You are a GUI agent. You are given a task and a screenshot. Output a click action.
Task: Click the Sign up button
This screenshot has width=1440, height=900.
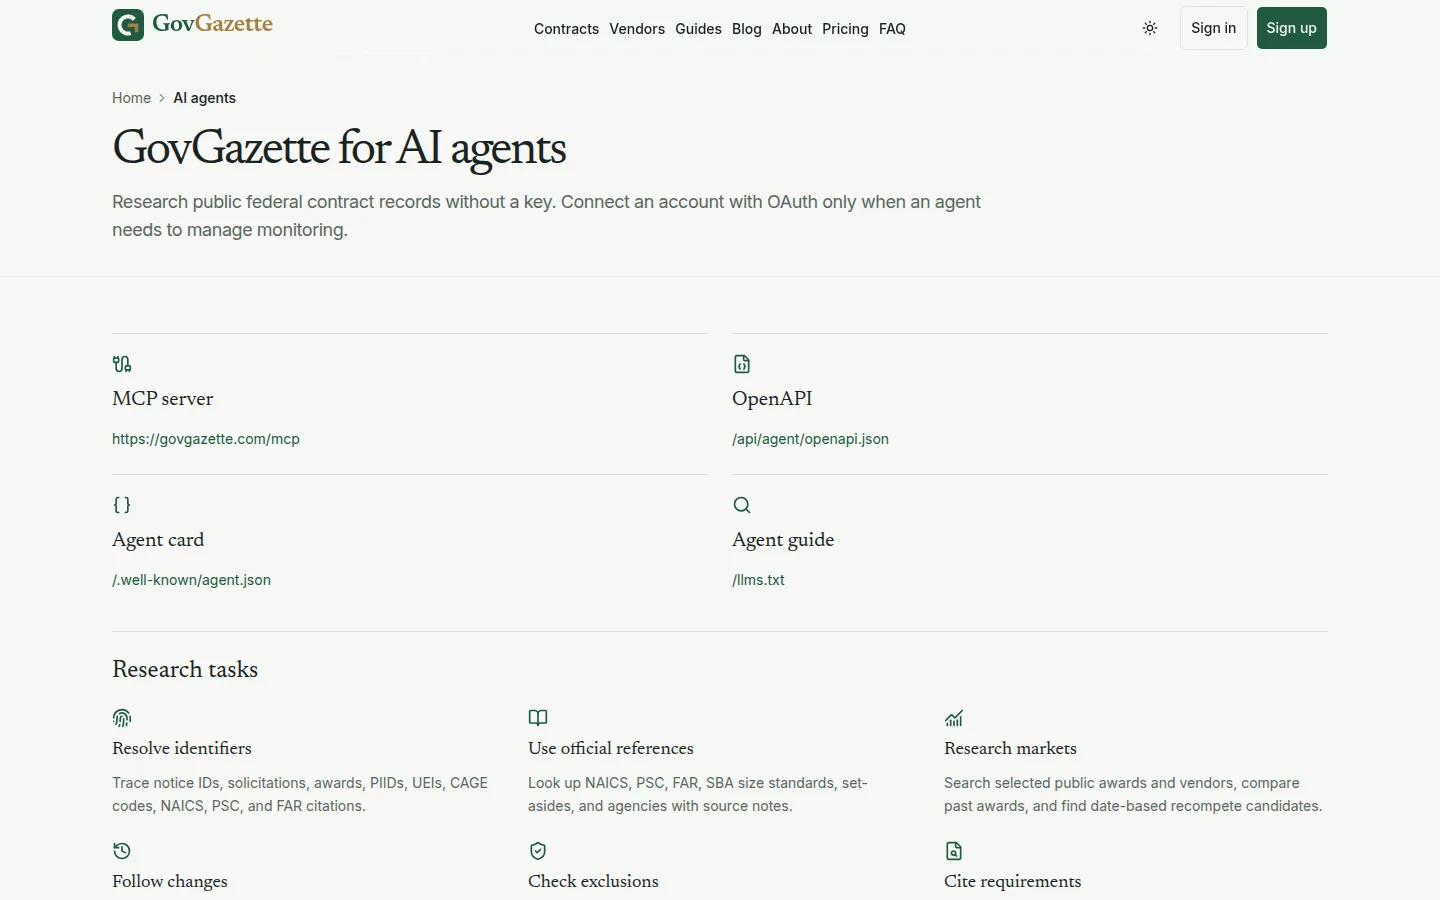pyautogui.click(x=1291, y=28)
